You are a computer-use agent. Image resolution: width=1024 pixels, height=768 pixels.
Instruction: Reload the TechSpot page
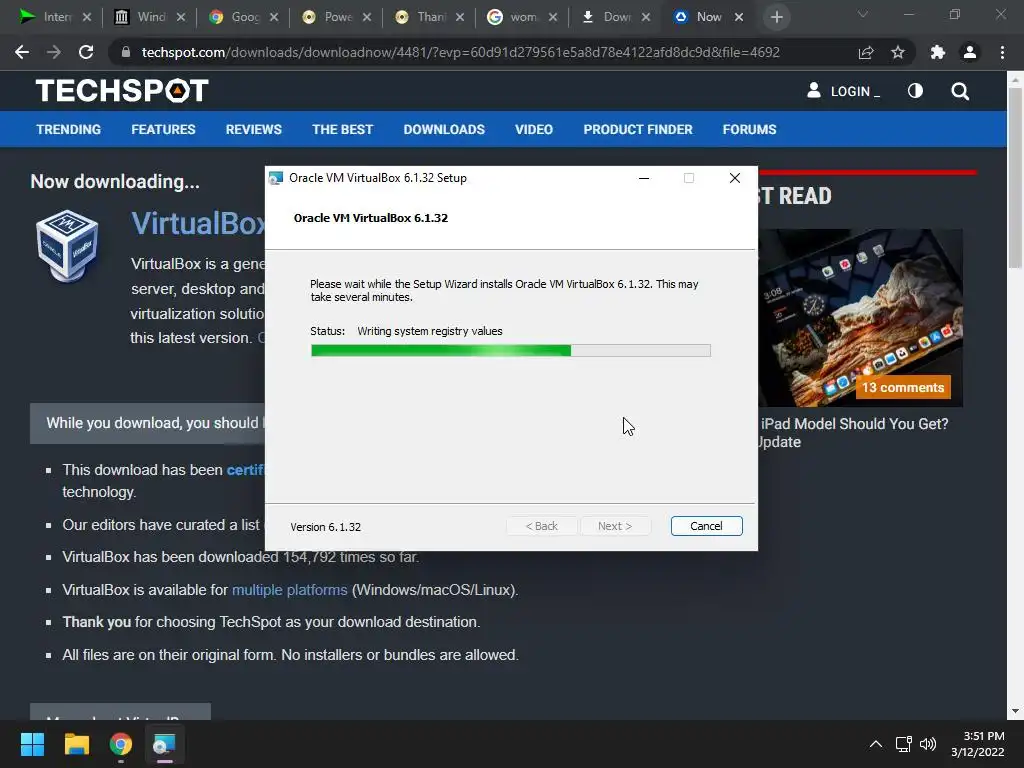(x=86, y=52)
